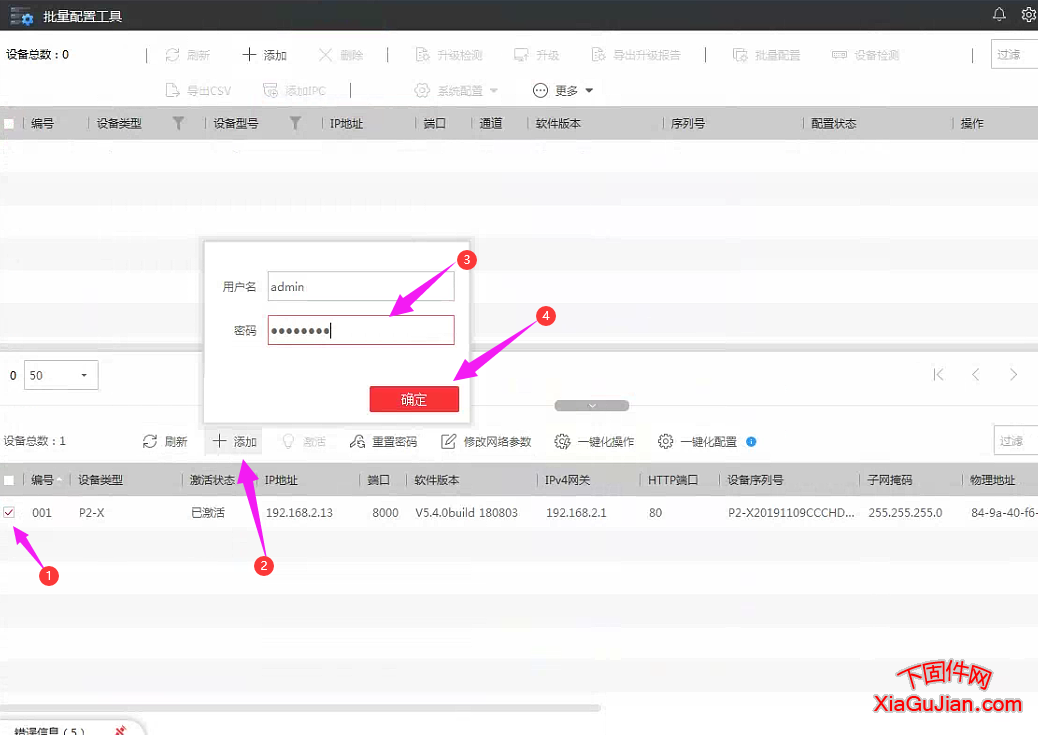The width and height of the screenshot is (1038, 735).
Task: Click the upper 添加 add button
Action: coord(264,55)
